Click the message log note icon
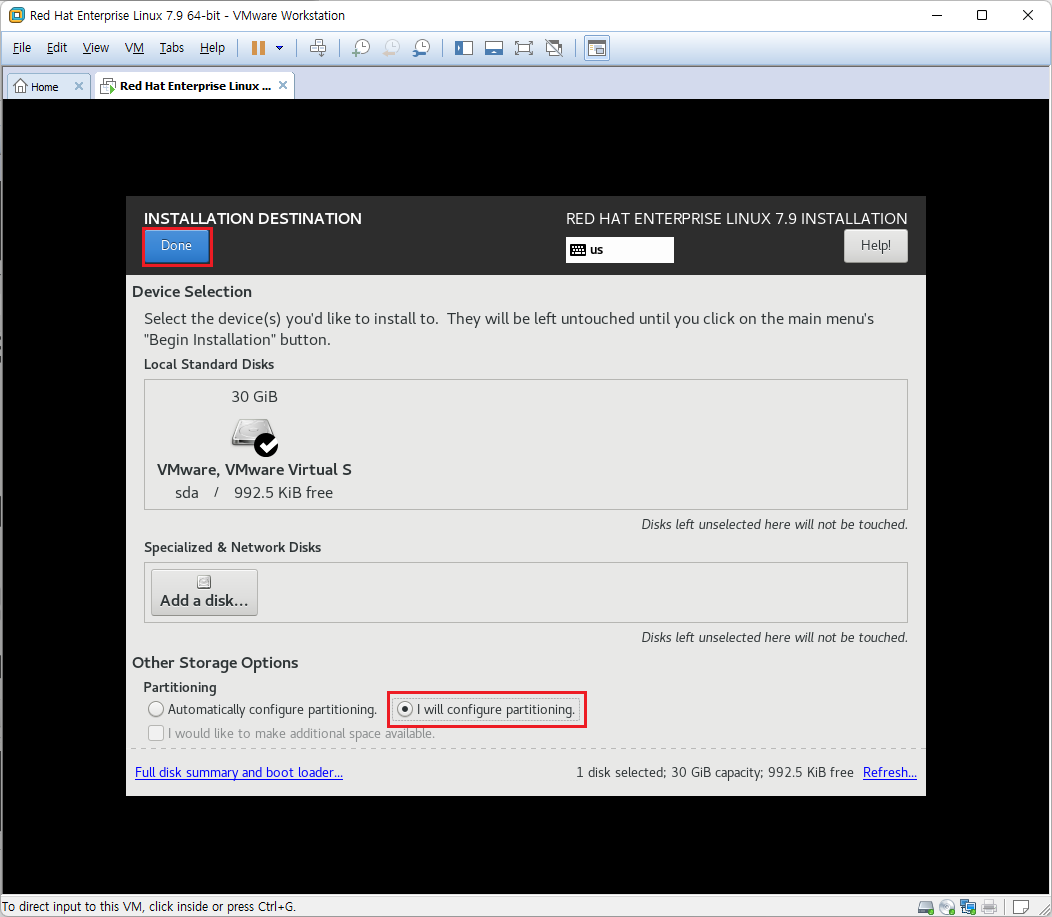This screenshot has width=1052, height=917. pyautogui.click(x=1020, y=907)
